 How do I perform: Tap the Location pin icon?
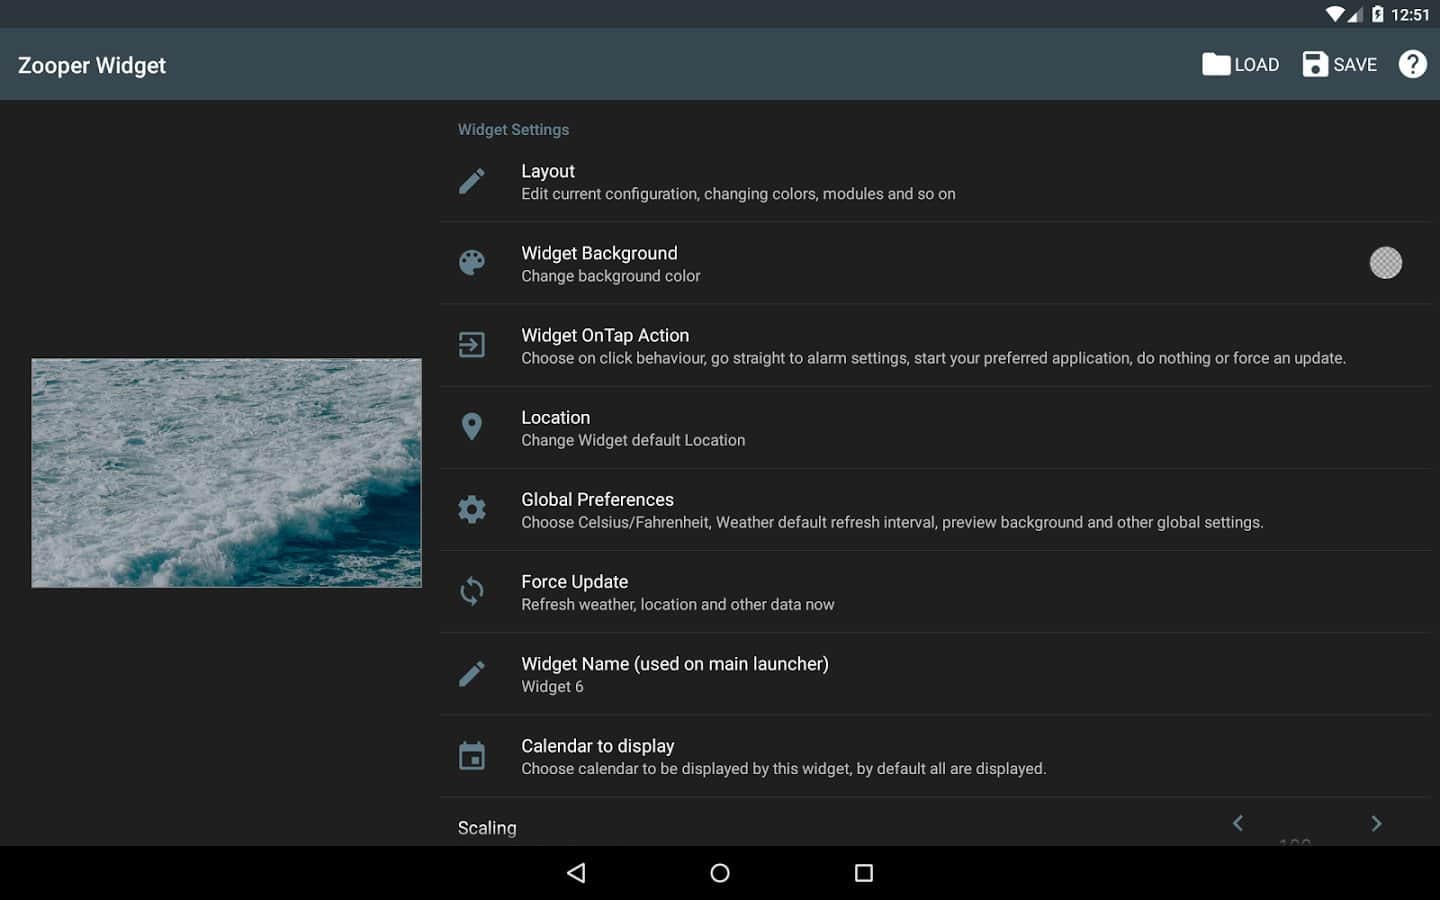point(471,427)
